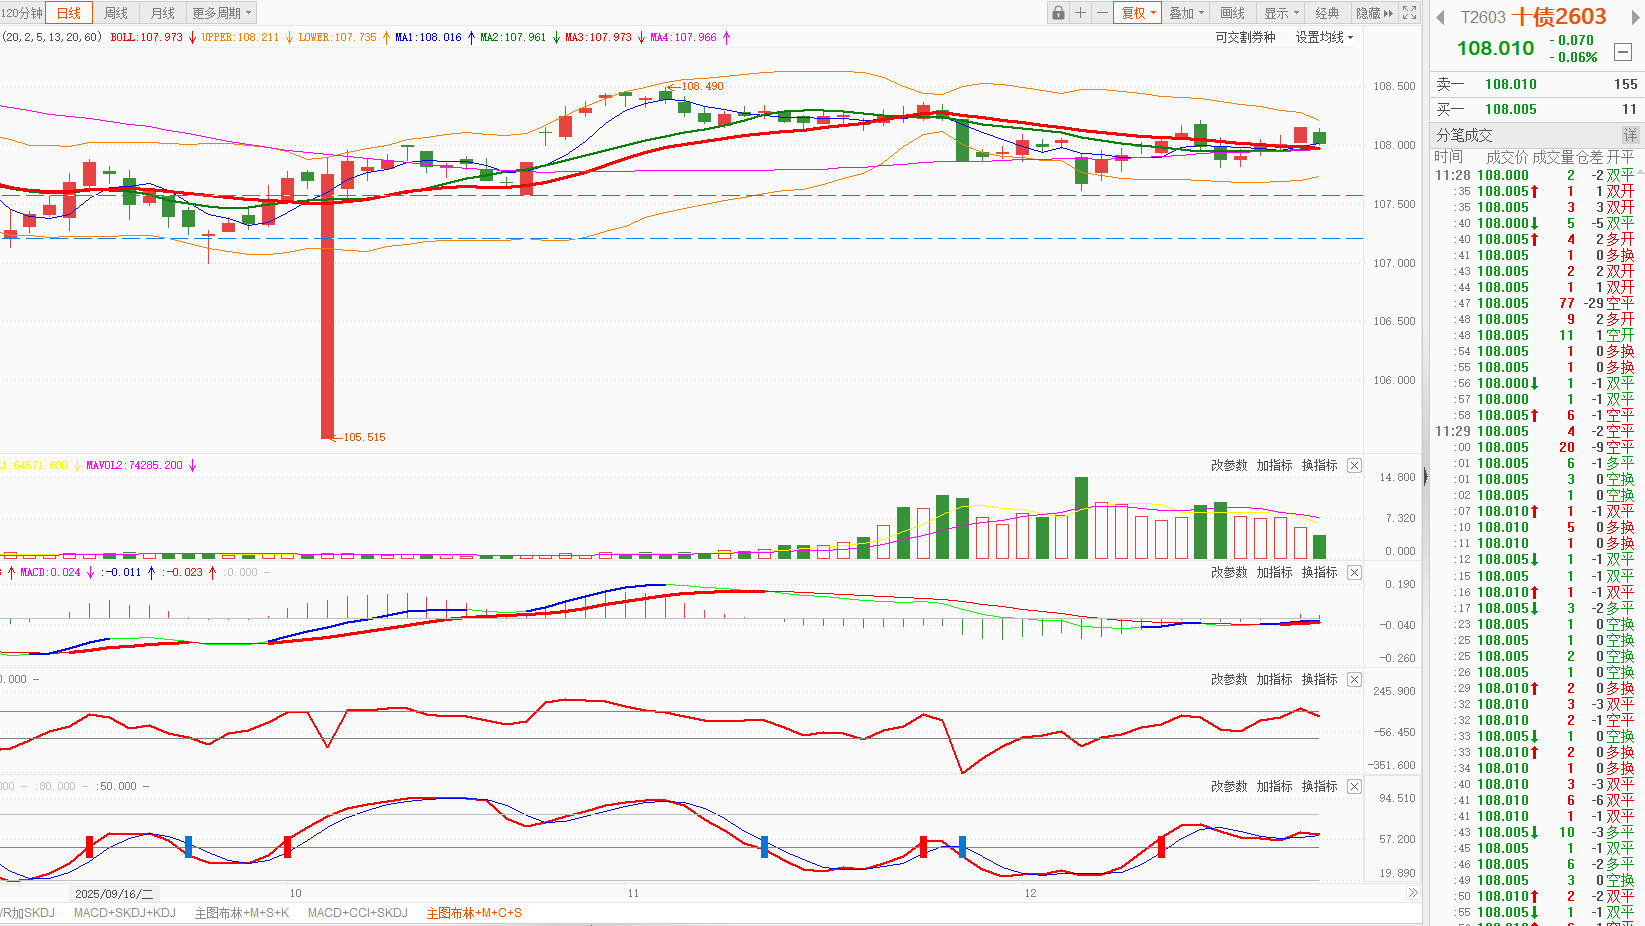Open the 设置均线 moving average dropdown
Image resolution: width=1645 pixels, height=926 pixels.
pyautogui.click(x=1324, y=37)
